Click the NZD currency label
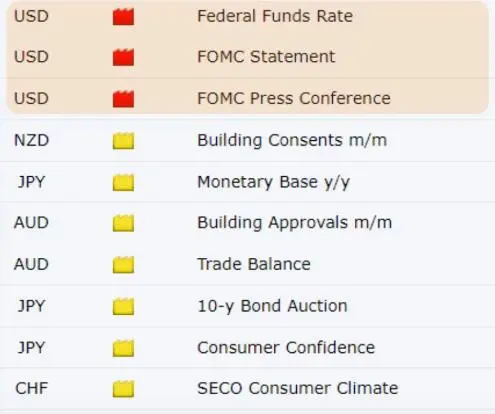 (31, 140)
